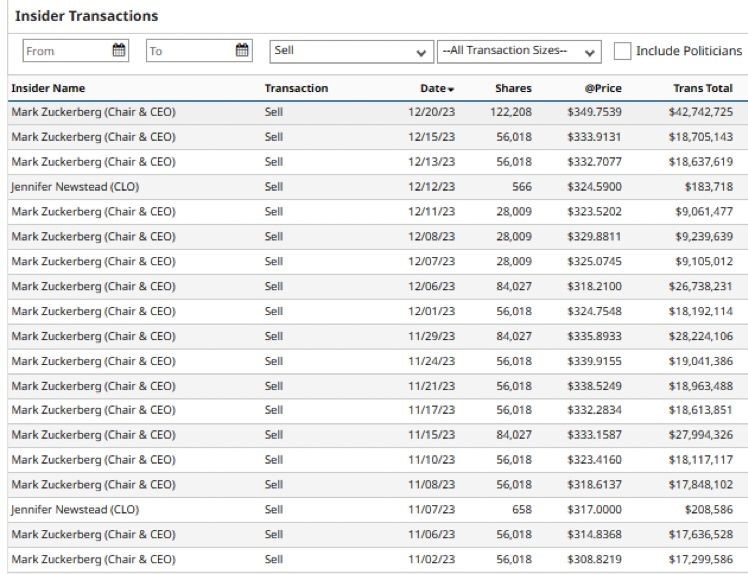Viewport: 748px width, 574px height.
Task: Select Mark Zuckerberg's 12/20/23 name entry
Action: point(93,112)
